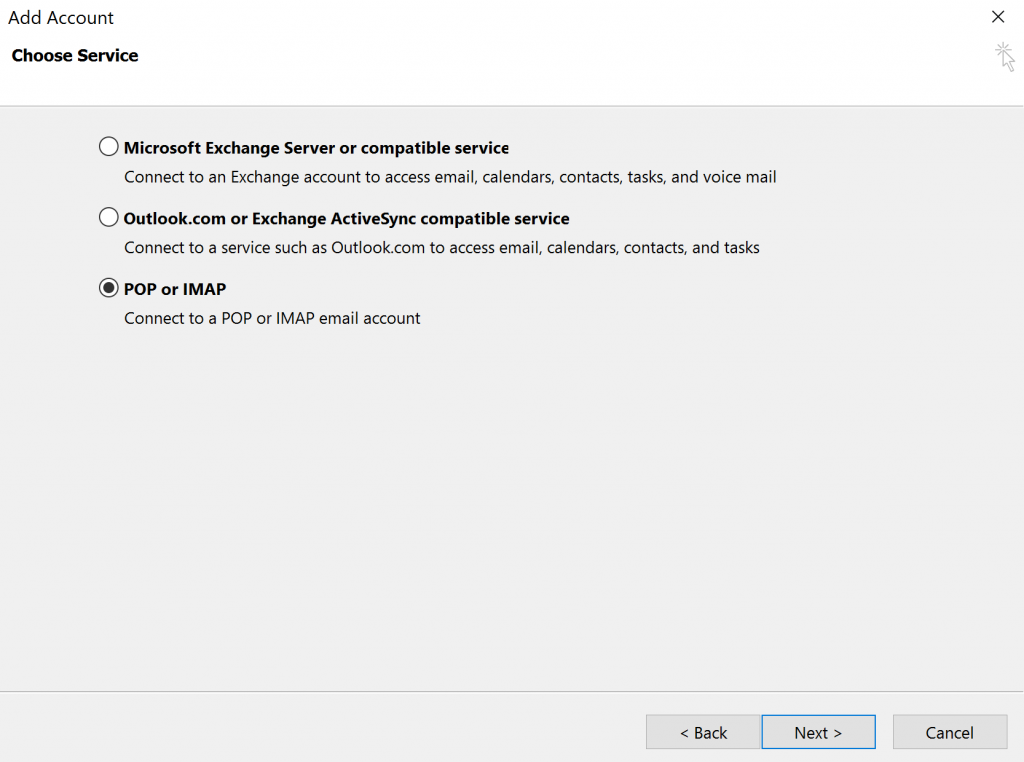Click the Exchange Server bold heading text
Viewport: 1024px width, 762px height.
click(316, 147)
